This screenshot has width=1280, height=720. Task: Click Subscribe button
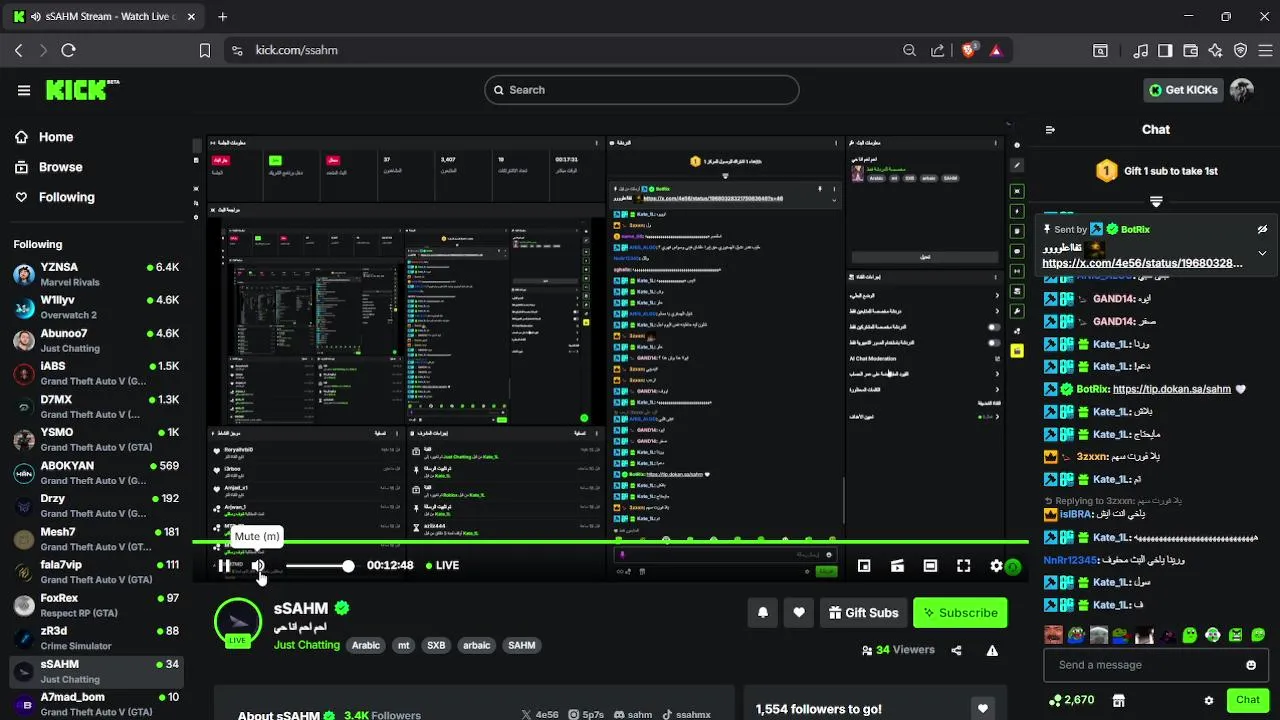pyautogui.click(x=960, y=613)
